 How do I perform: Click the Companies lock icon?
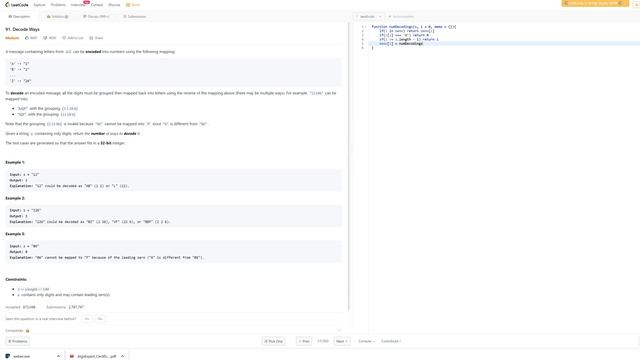27,331
